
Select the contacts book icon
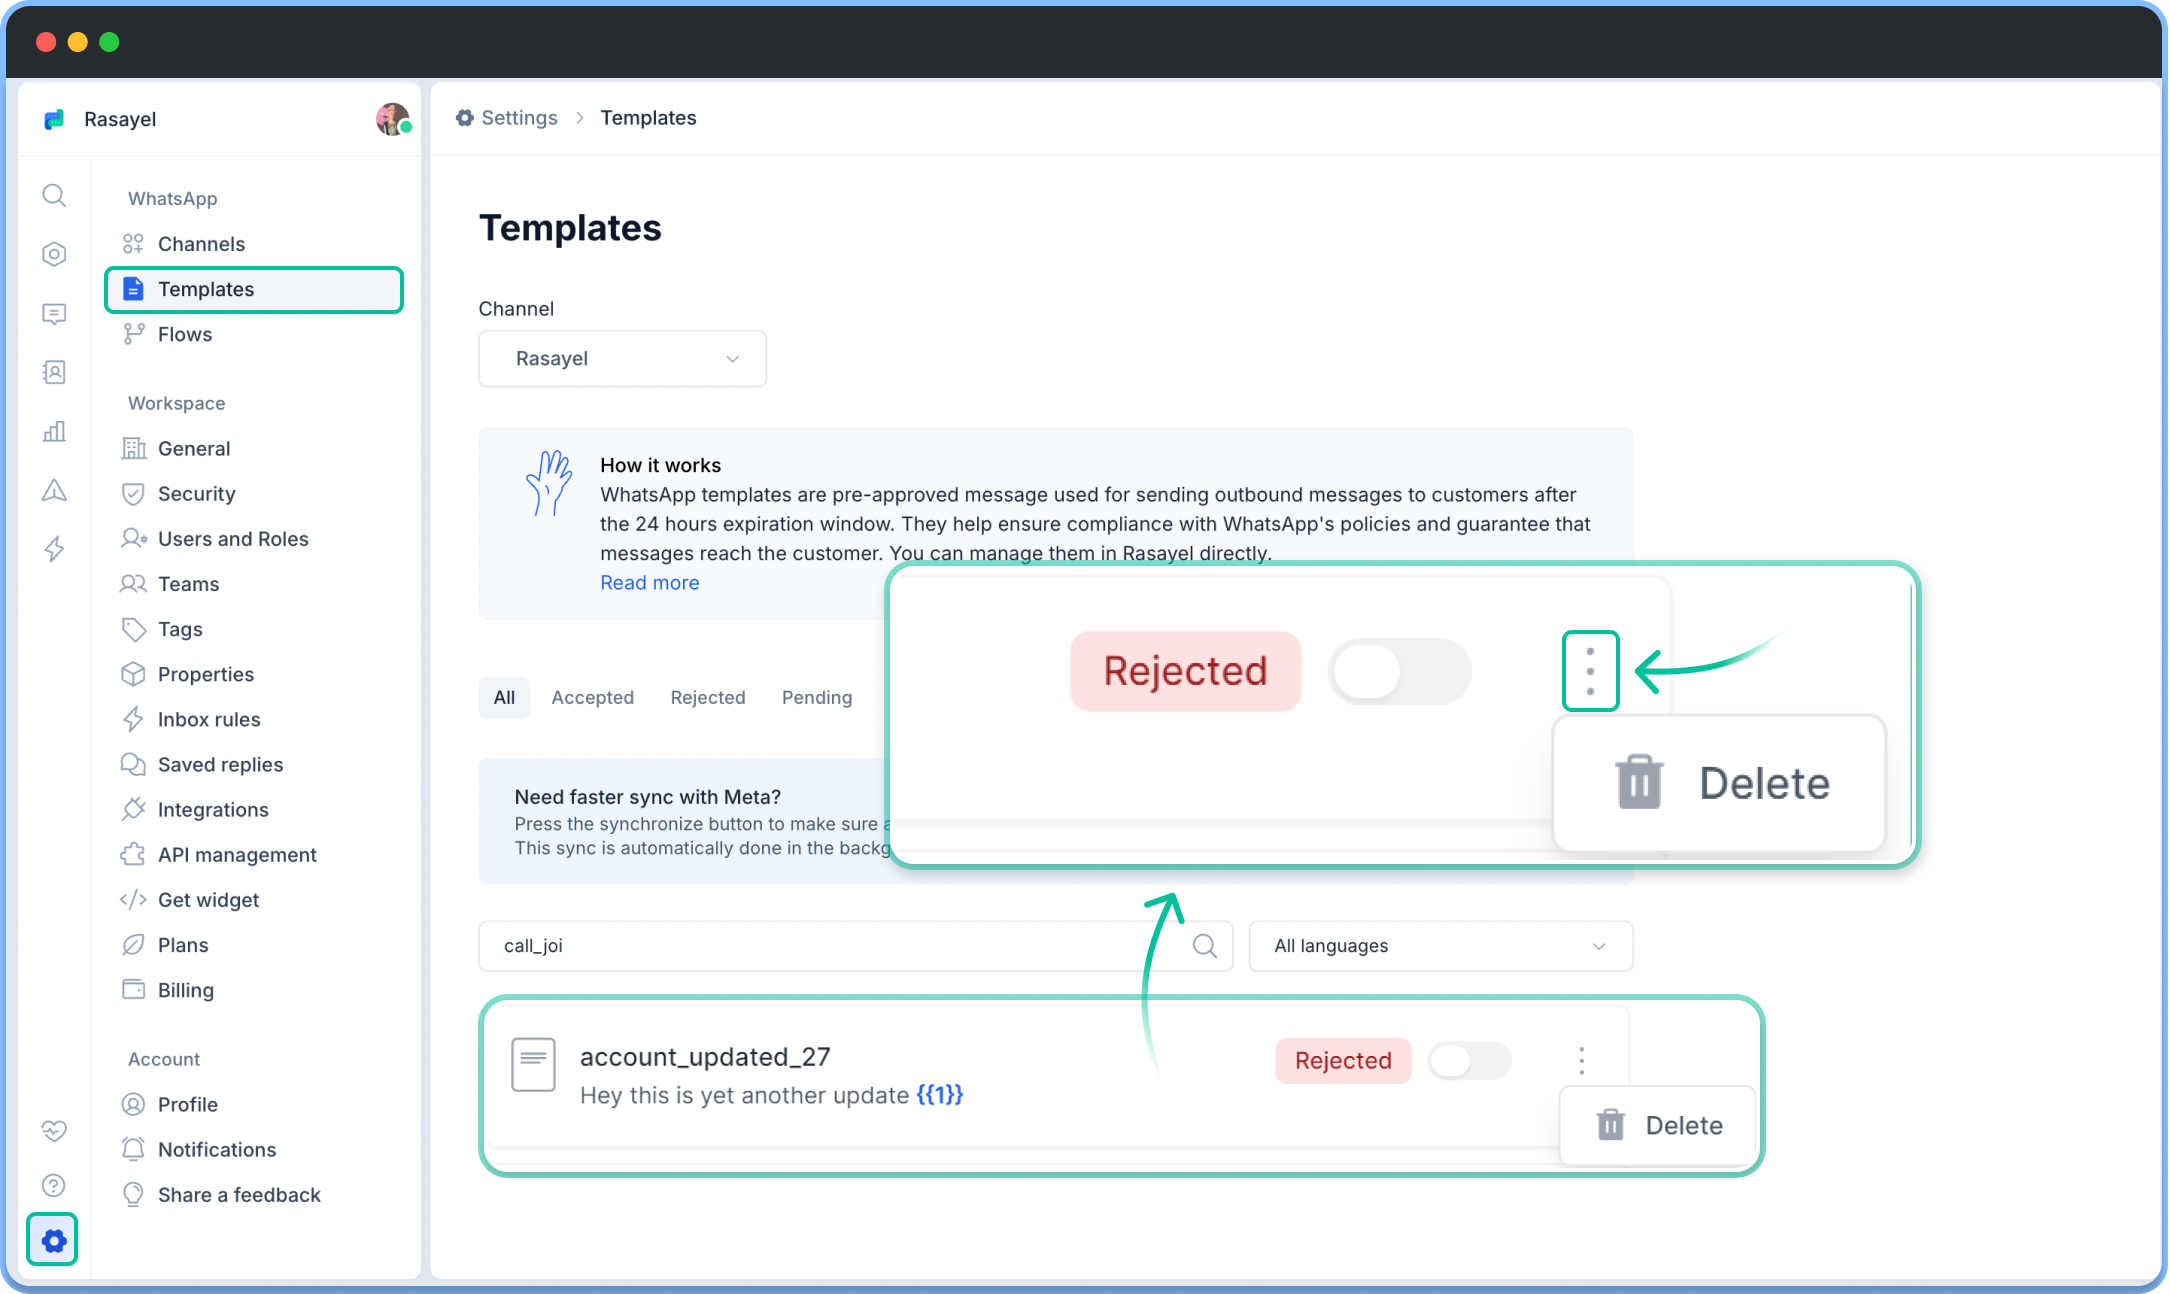[x=53, y=372]
